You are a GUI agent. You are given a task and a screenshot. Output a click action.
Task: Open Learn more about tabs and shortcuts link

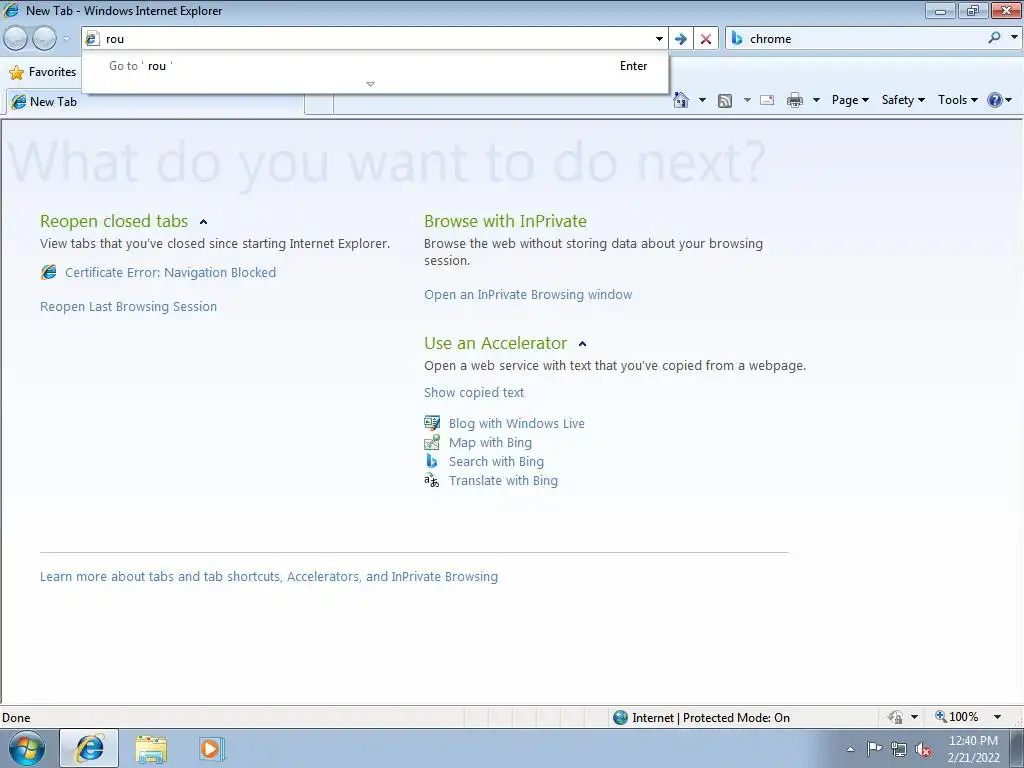(x=268, y=577)
